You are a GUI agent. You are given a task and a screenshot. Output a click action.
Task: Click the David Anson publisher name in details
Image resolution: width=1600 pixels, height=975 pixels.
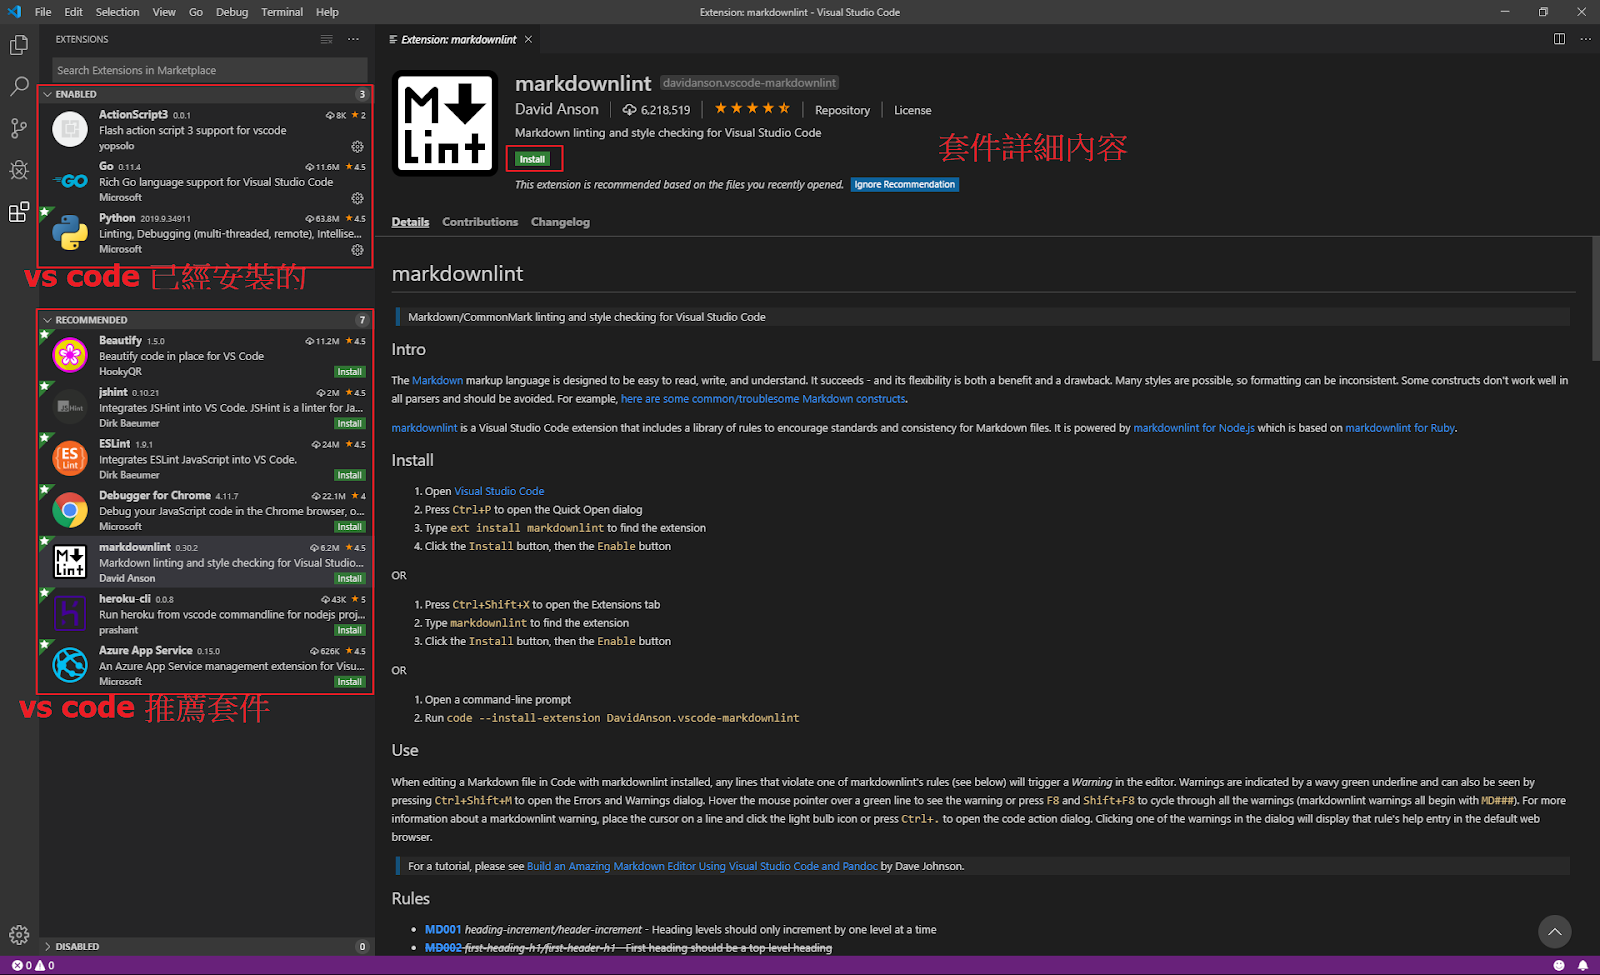coord(557,109)
